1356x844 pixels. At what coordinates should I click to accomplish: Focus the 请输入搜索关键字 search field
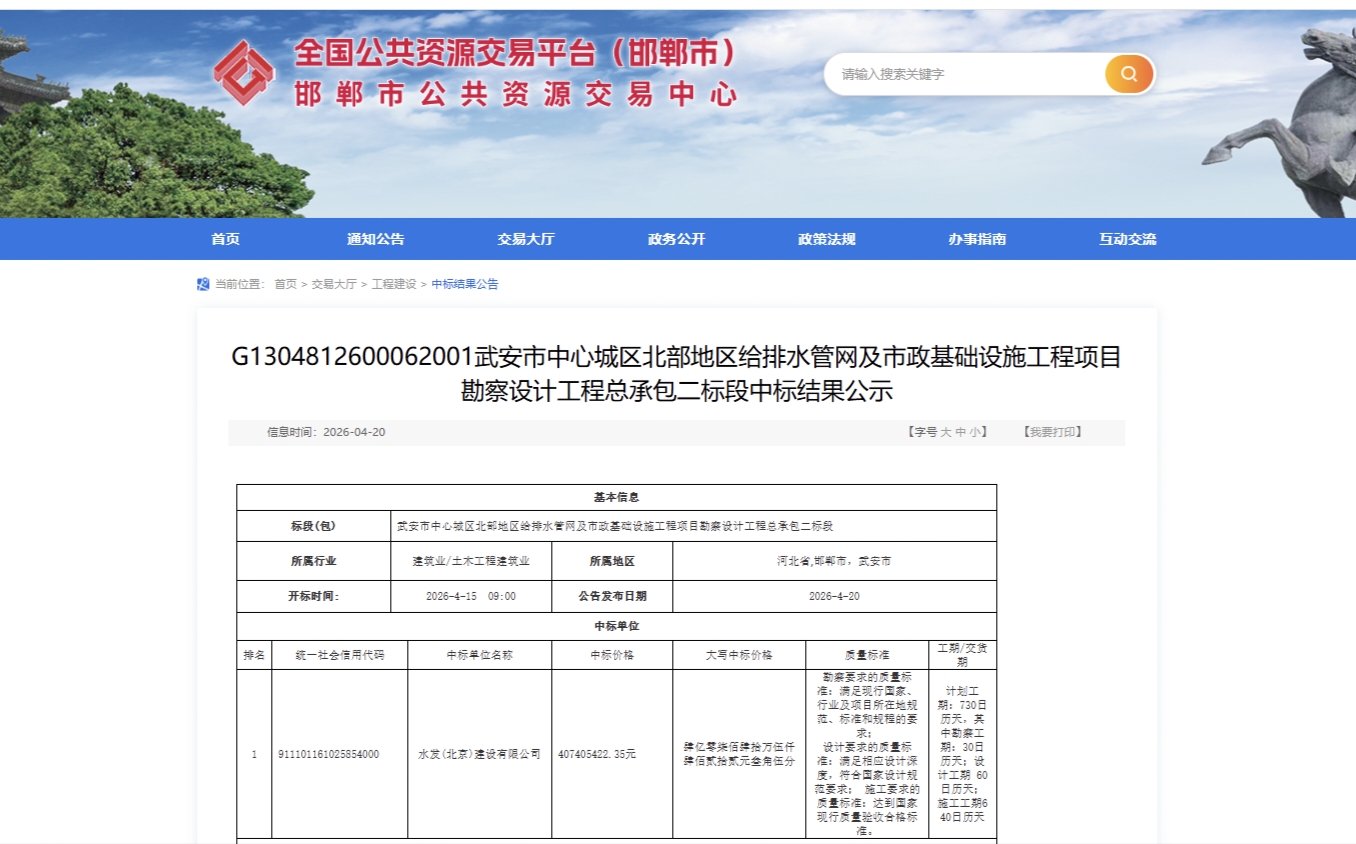(965, 74)
